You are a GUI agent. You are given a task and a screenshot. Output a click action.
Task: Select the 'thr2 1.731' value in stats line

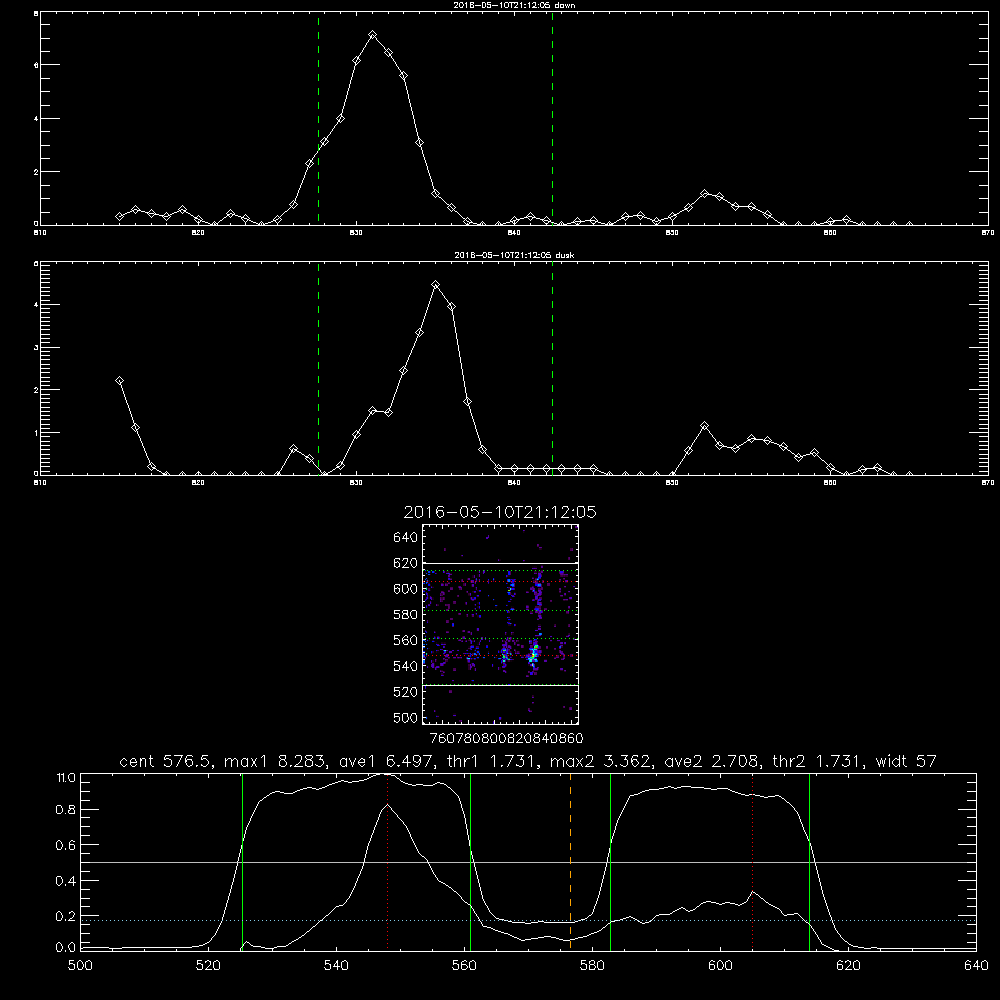pyautogui.click(x=819, y=761)
